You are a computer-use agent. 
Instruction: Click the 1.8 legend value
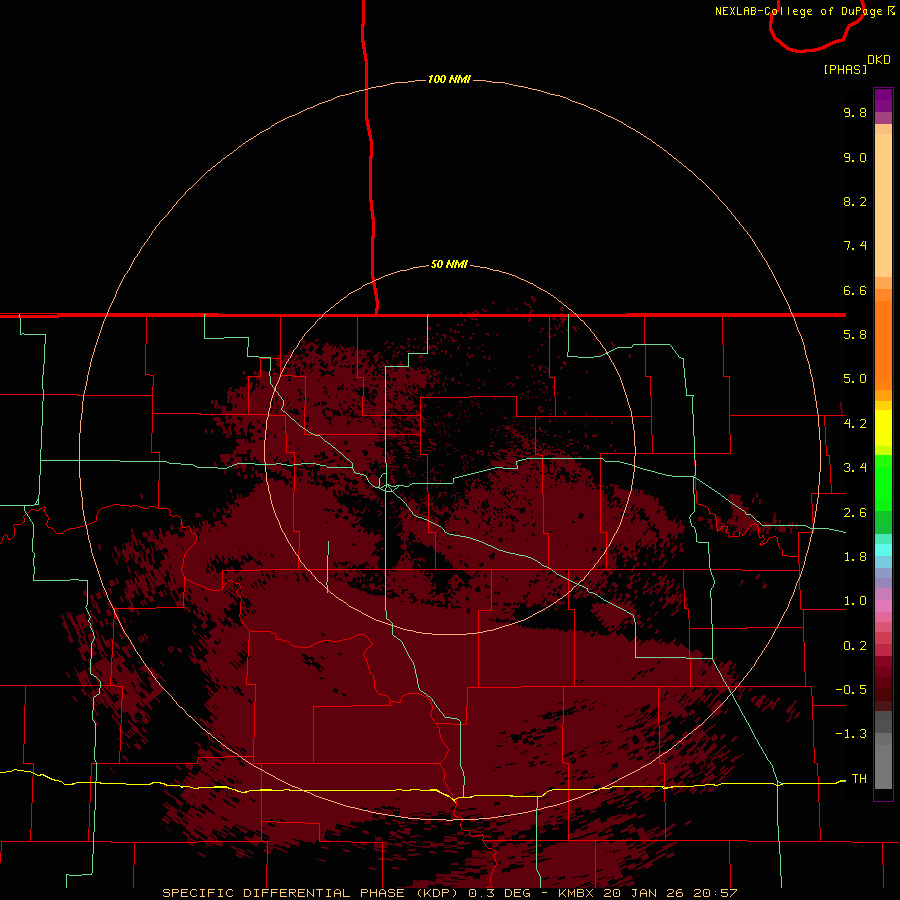[x=855, y=557]
